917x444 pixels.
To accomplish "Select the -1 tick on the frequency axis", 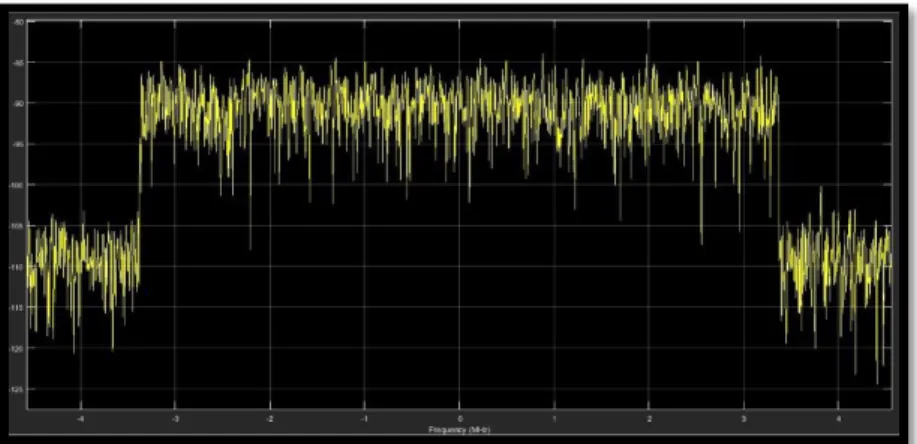I will pos(364,419).
